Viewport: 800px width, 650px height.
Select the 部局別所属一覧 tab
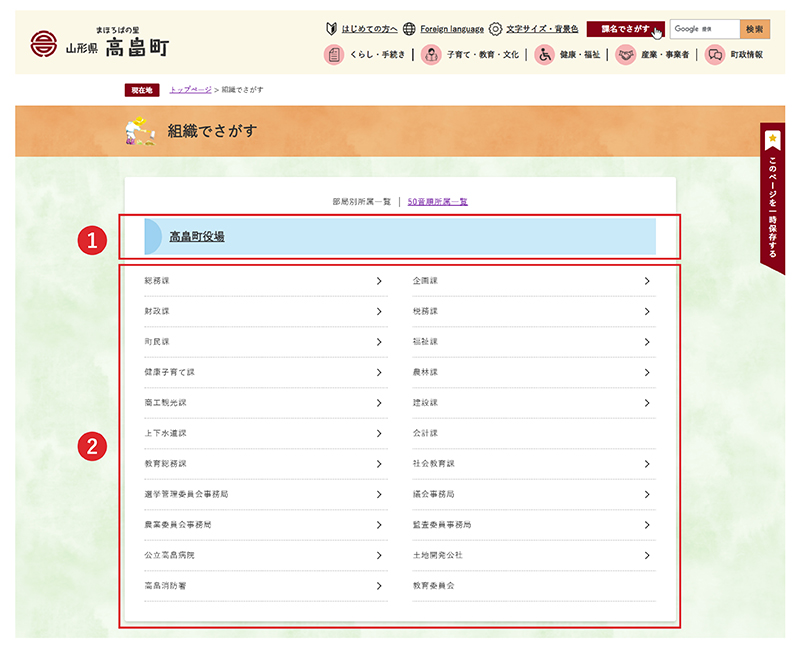click(361, 201)
